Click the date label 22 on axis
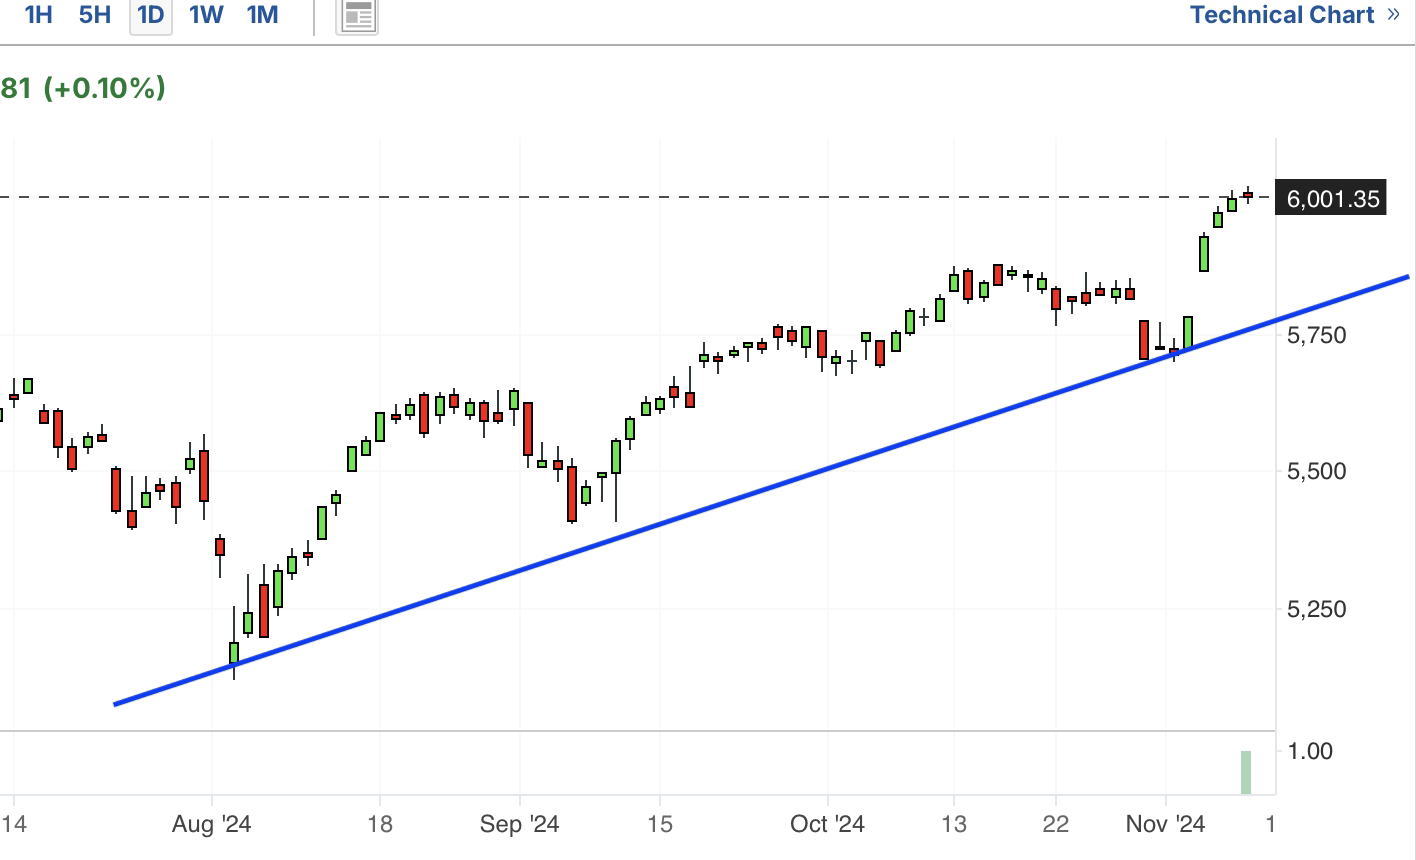Viewport: 1416px width, 860px height. pos(1056,825)
